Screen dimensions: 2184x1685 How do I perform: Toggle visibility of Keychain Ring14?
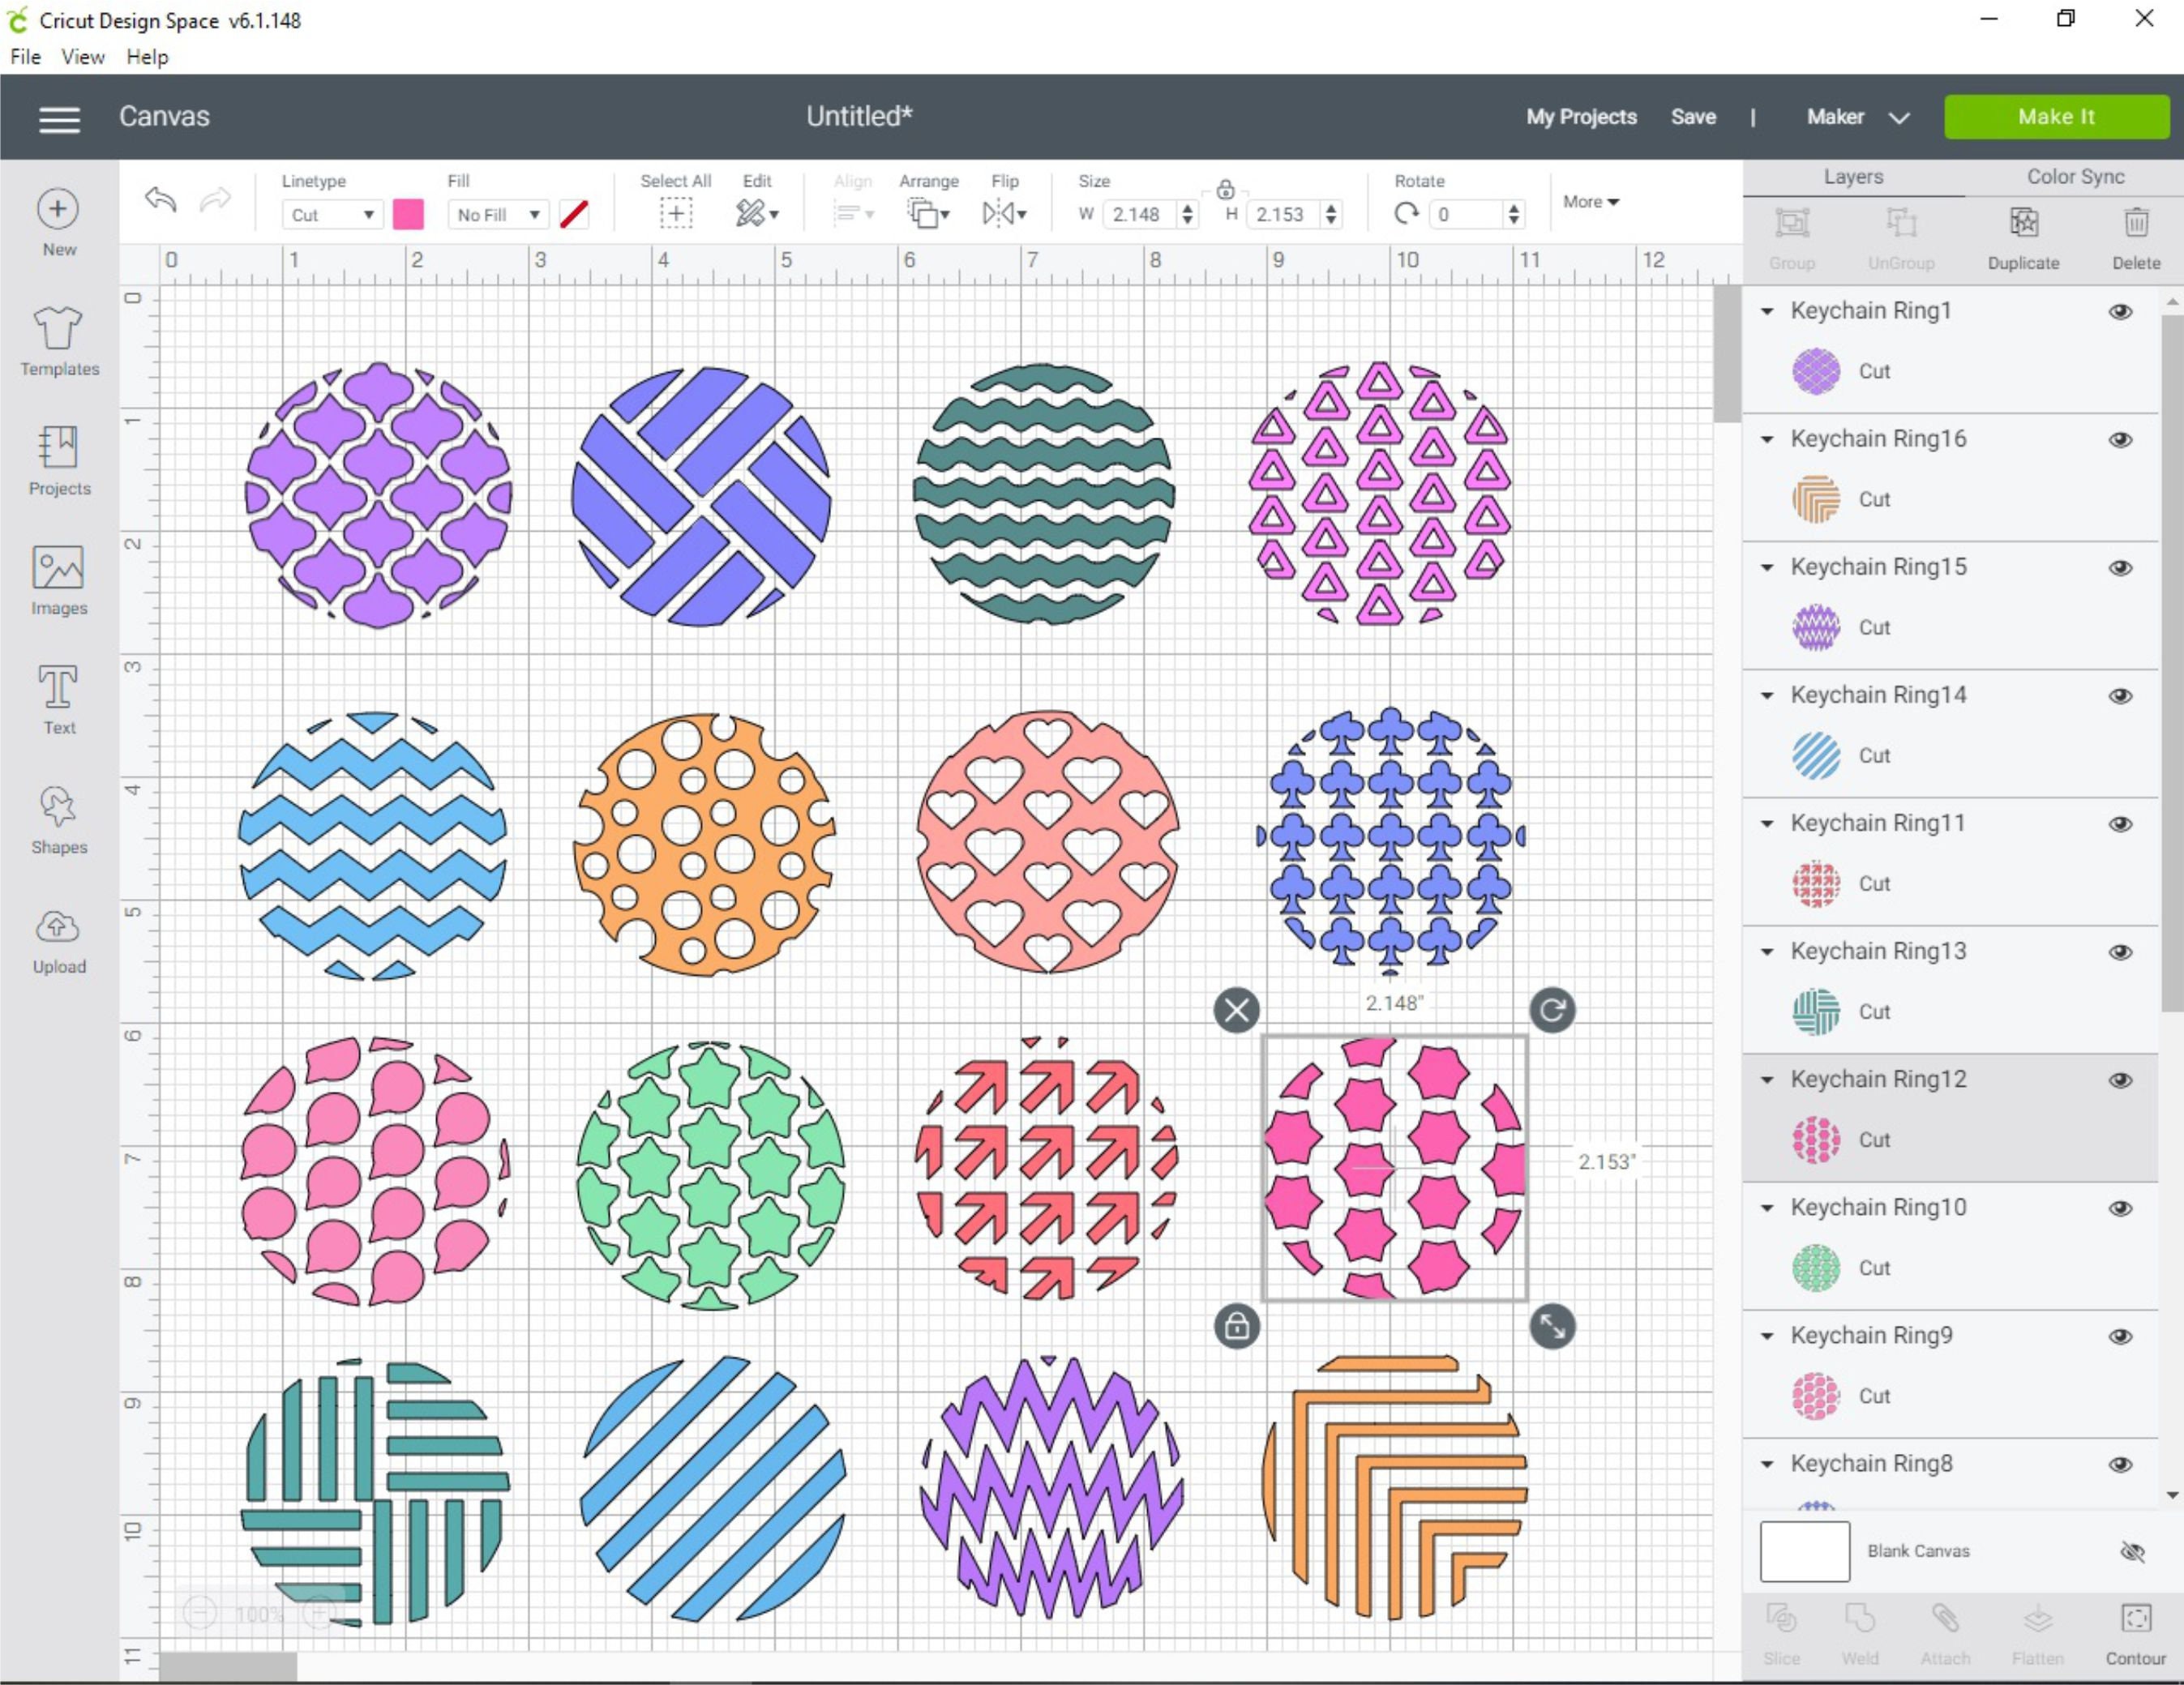(2120, 696)
